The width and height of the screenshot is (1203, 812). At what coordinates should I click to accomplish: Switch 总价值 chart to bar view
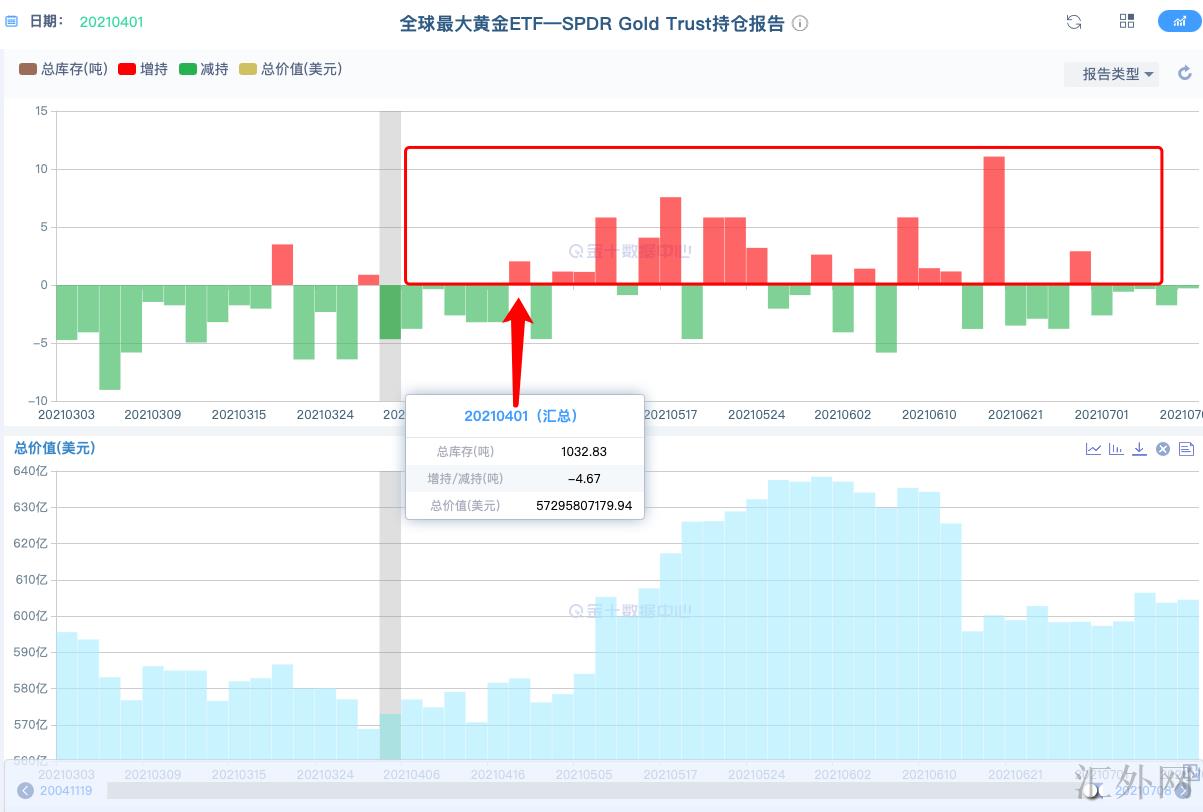[x=1116, y=449]
